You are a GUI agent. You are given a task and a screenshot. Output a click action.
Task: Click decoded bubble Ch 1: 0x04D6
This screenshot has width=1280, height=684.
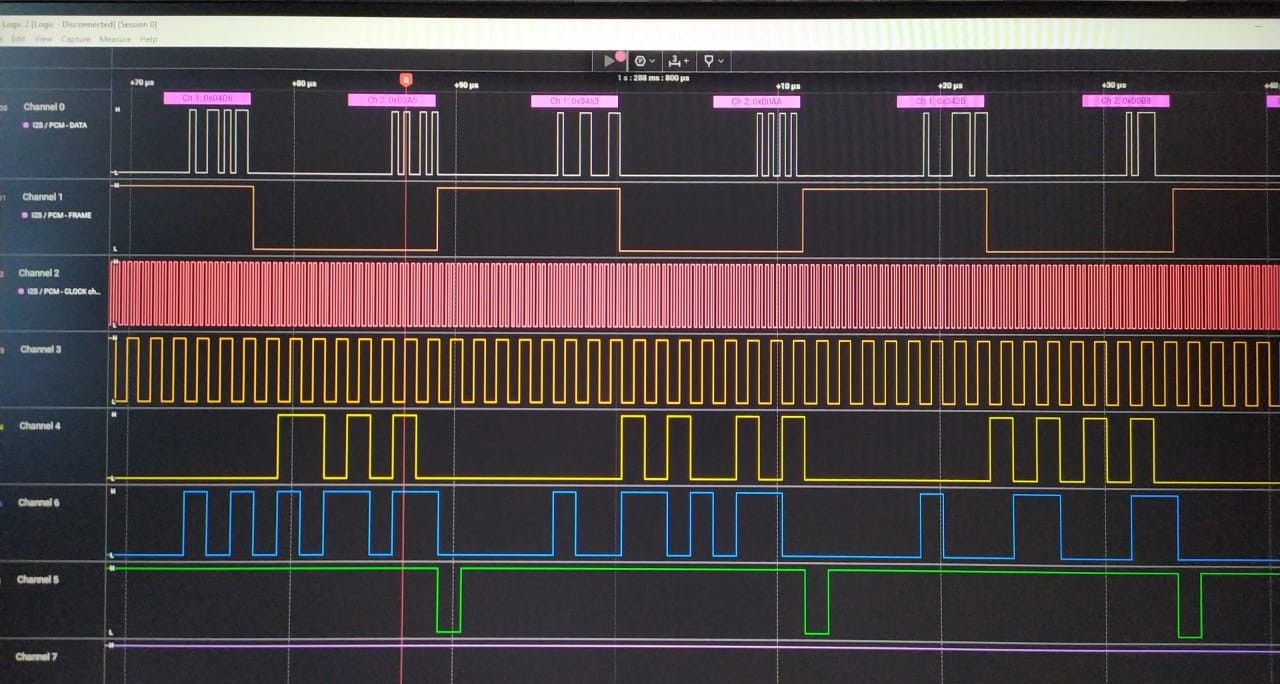click(x=207, y=98)
